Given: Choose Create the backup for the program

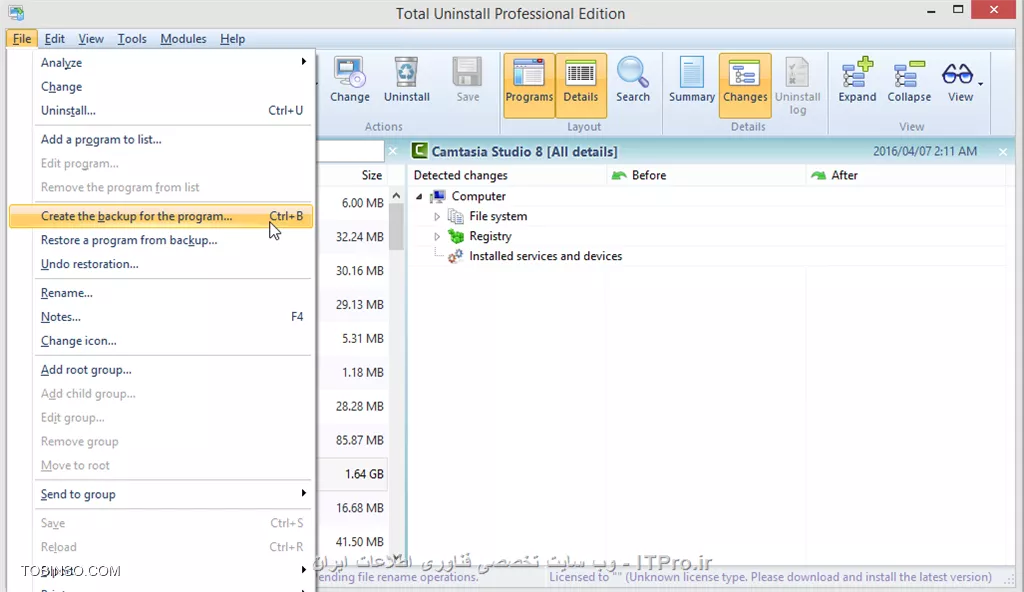Looking at the screenshot, I should [161, 216].
